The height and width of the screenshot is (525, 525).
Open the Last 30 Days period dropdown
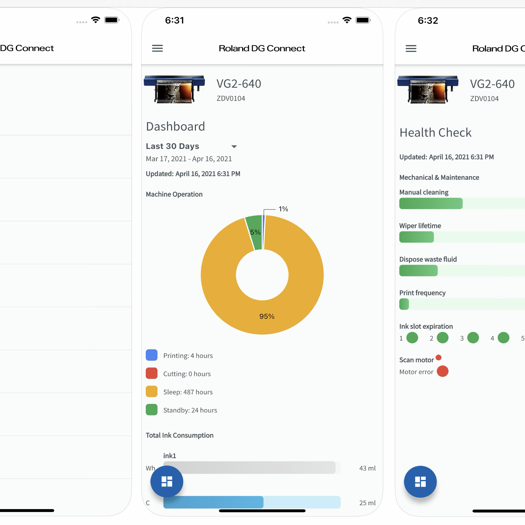point(192,146)
